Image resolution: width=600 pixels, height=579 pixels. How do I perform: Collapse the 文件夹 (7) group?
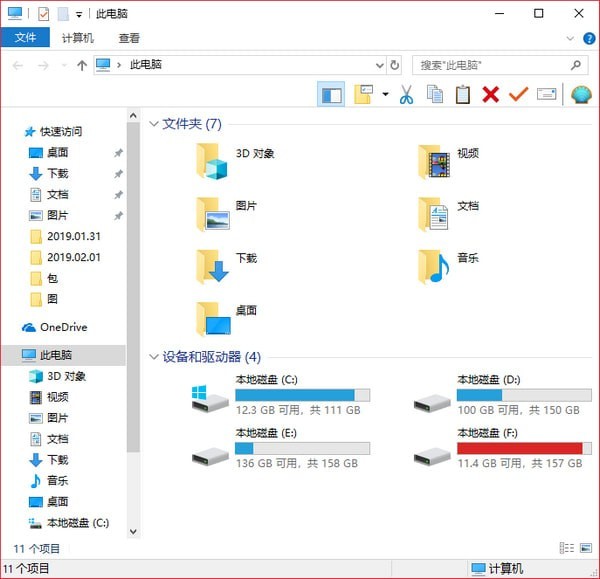[154, 124]
